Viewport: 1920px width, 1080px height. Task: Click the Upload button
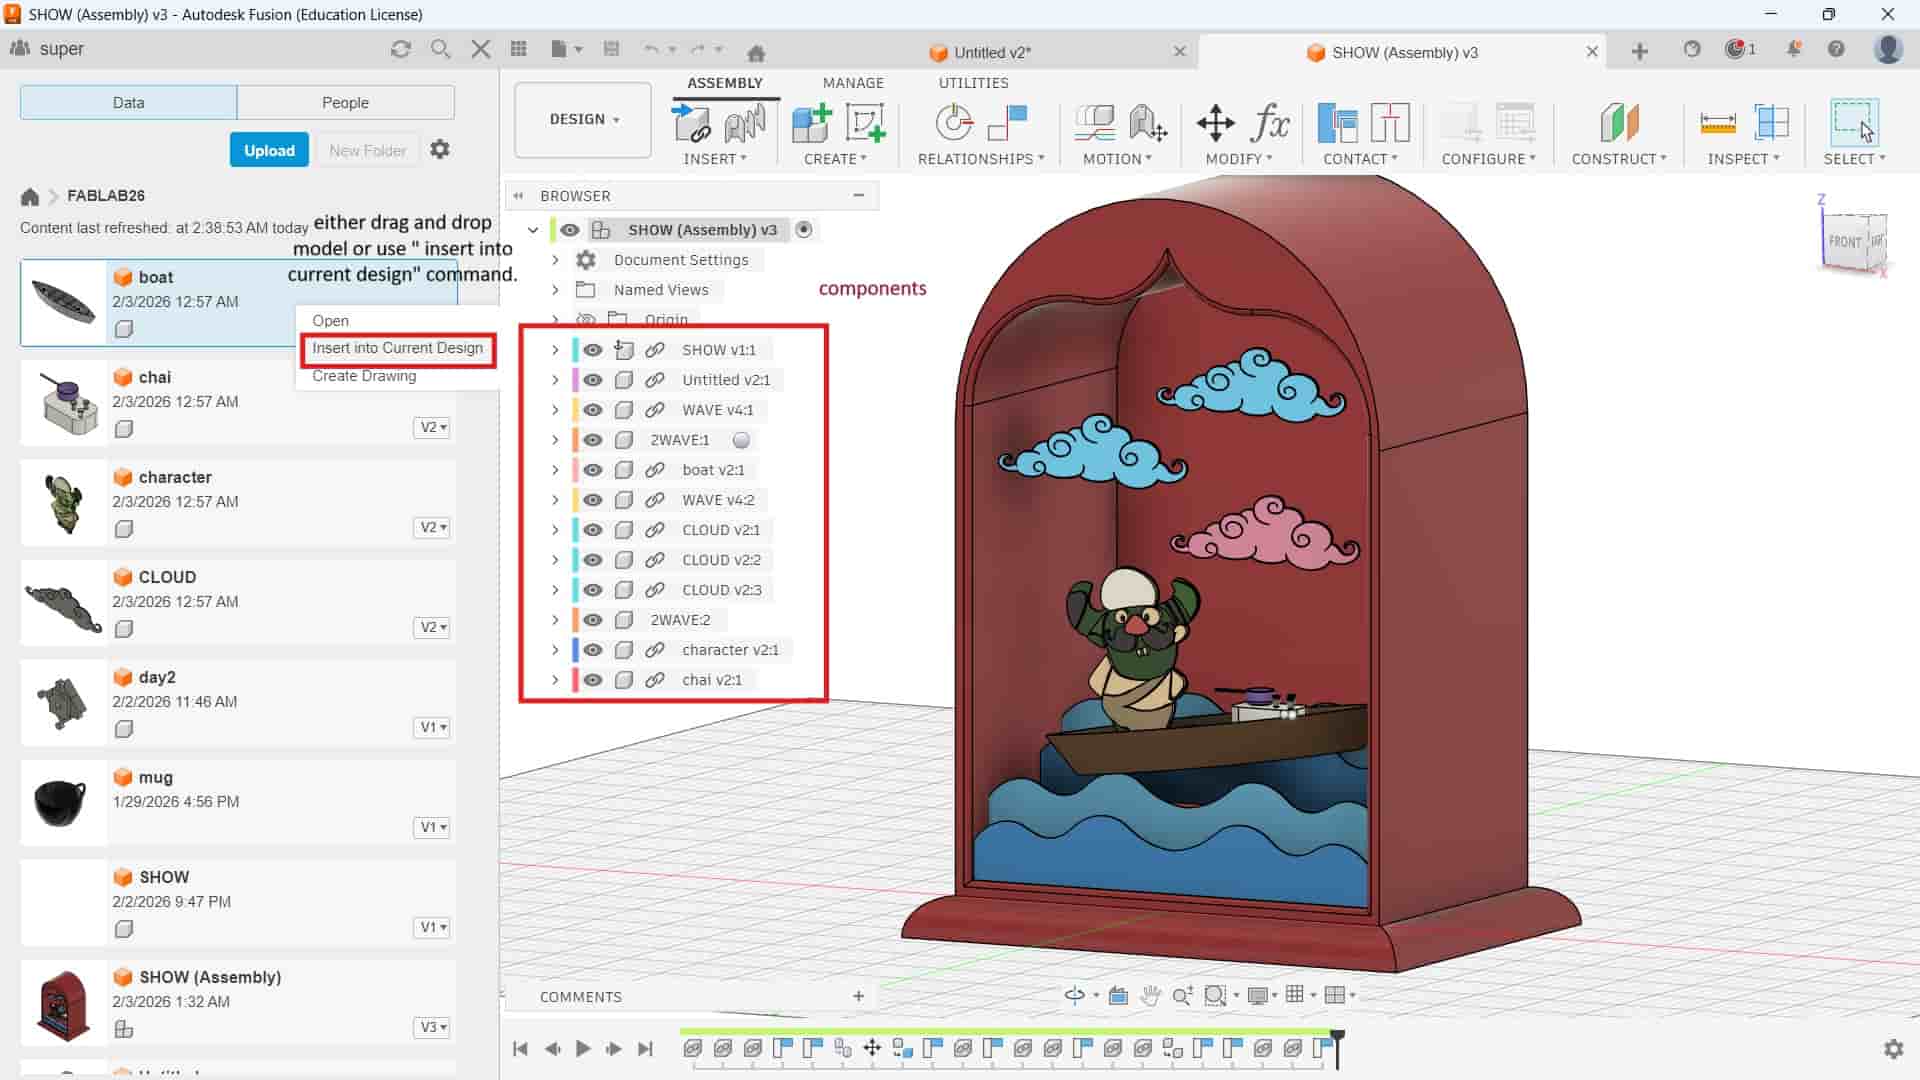coord(269,150)
